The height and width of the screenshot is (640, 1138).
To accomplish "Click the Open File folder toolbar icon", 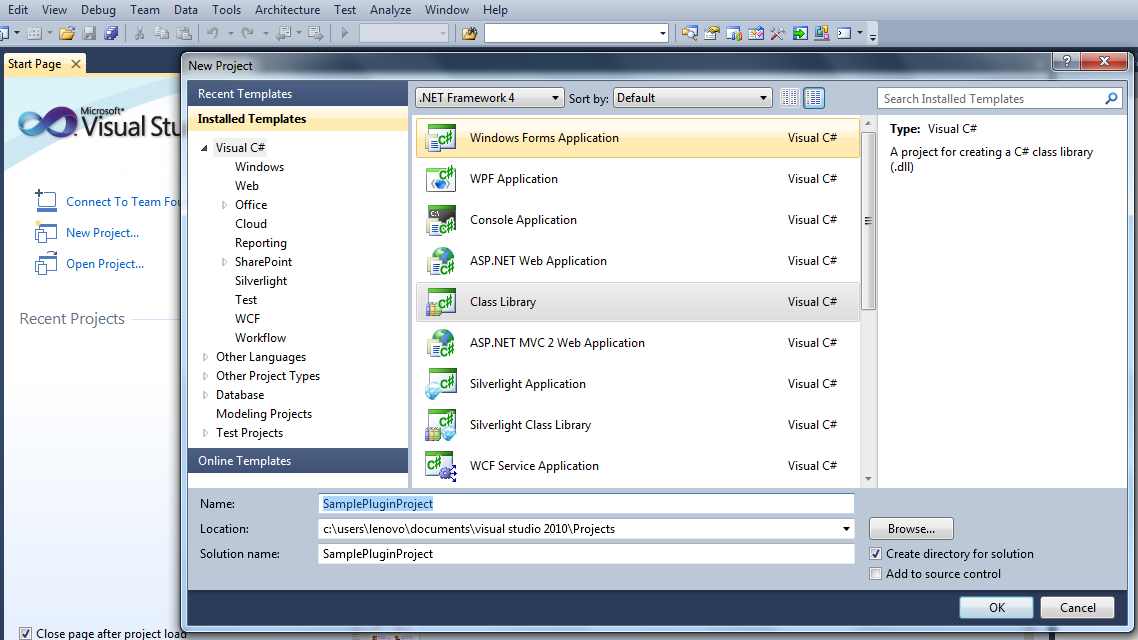I will 67,33.
